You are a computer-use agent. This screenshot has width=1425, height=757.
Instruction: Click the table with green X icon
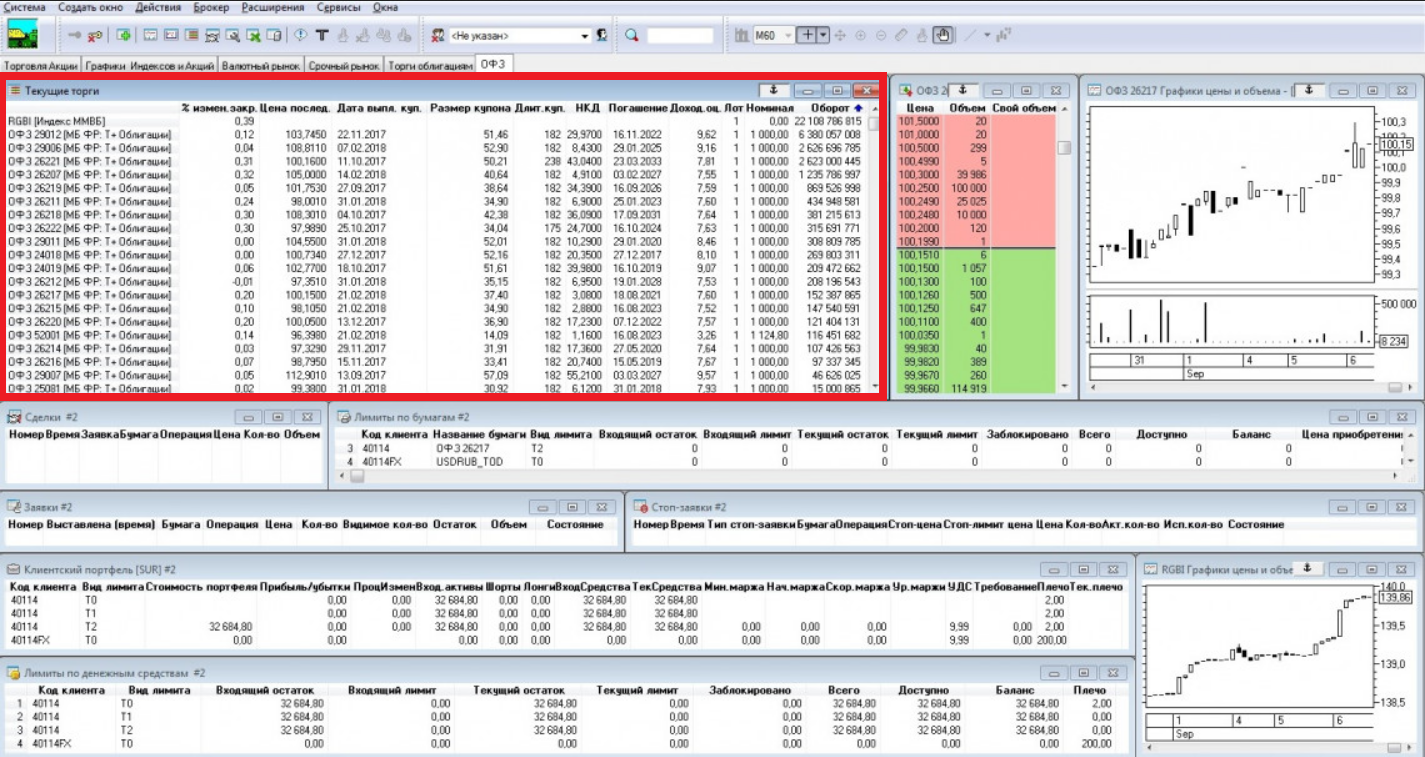click(x=254, y=36)
